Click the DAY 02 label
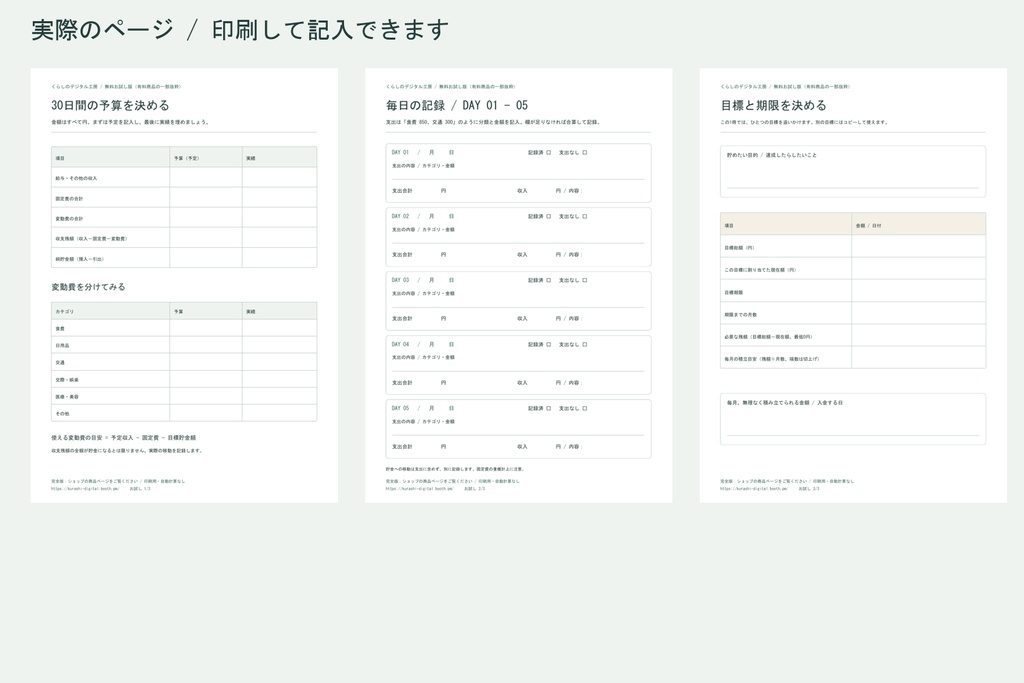The height and width of the screenshot is (683, 1024). 400,217
